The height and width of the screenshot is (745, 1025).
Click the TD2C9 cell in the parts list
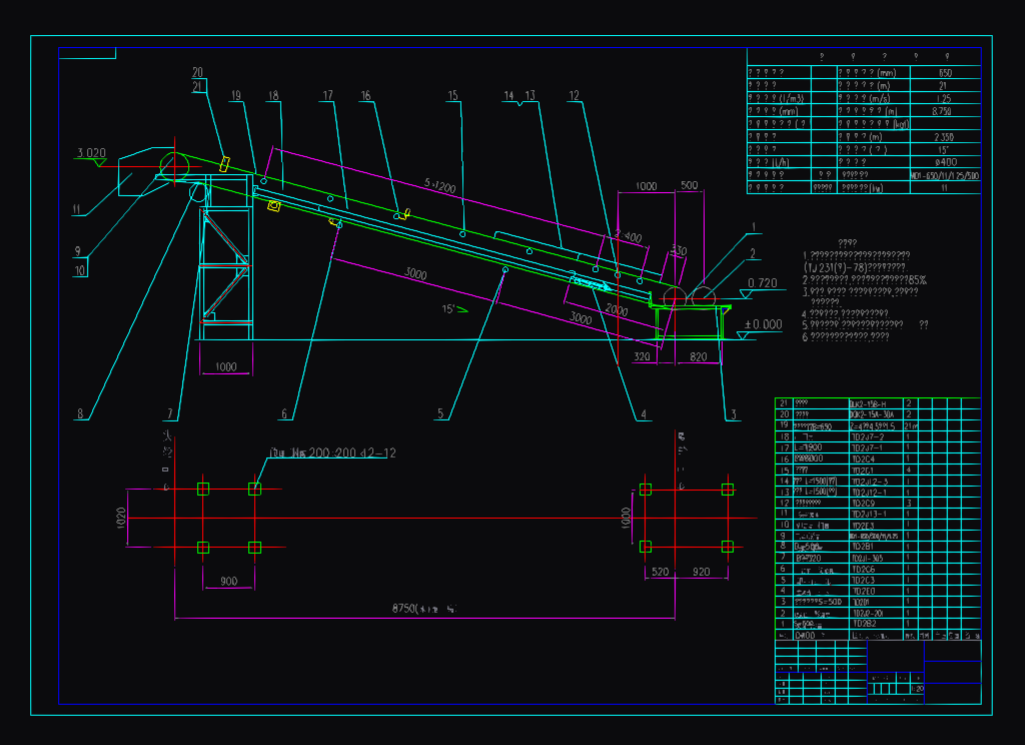click(863, 503)
